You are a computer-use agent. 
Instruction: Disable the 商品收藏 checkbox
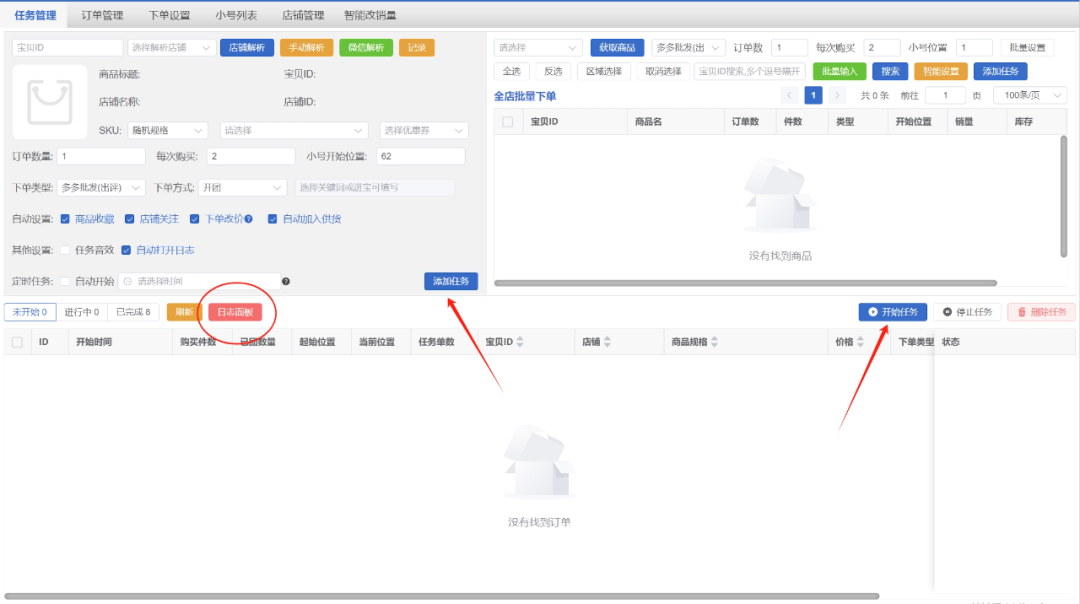65,218
